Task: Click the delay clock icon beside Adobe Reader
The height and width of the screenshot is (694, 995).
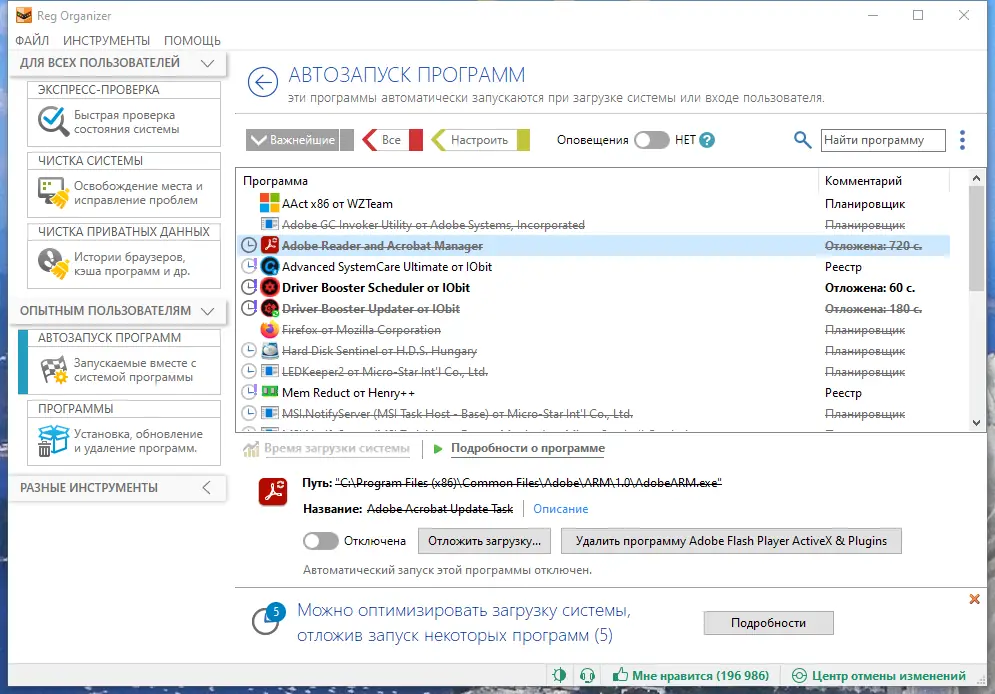Action: 249,246
